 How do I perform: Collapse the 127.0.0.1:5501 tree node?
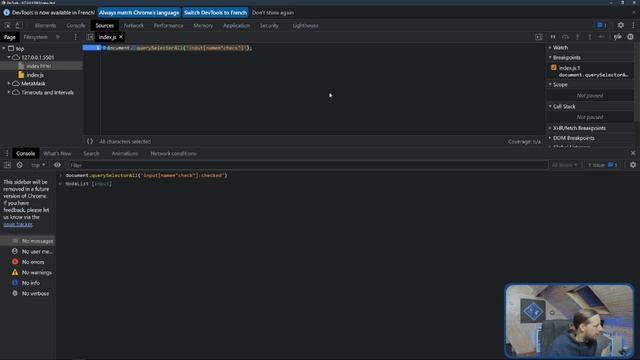tap(9, 58)
